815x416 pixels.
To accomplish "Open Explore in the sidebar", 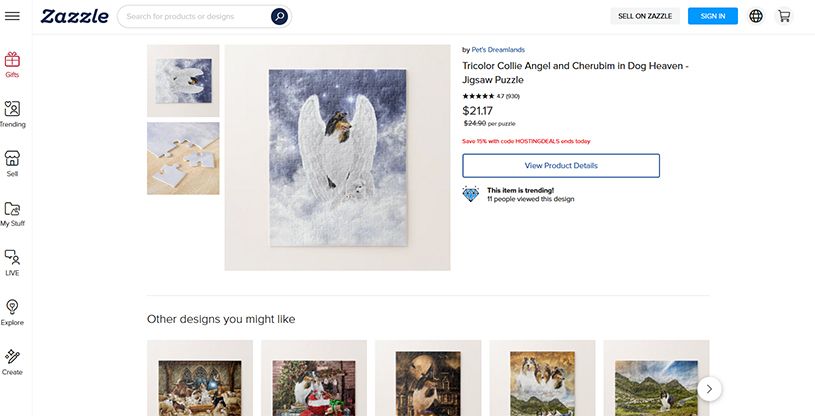I will (x=12, y=313).
